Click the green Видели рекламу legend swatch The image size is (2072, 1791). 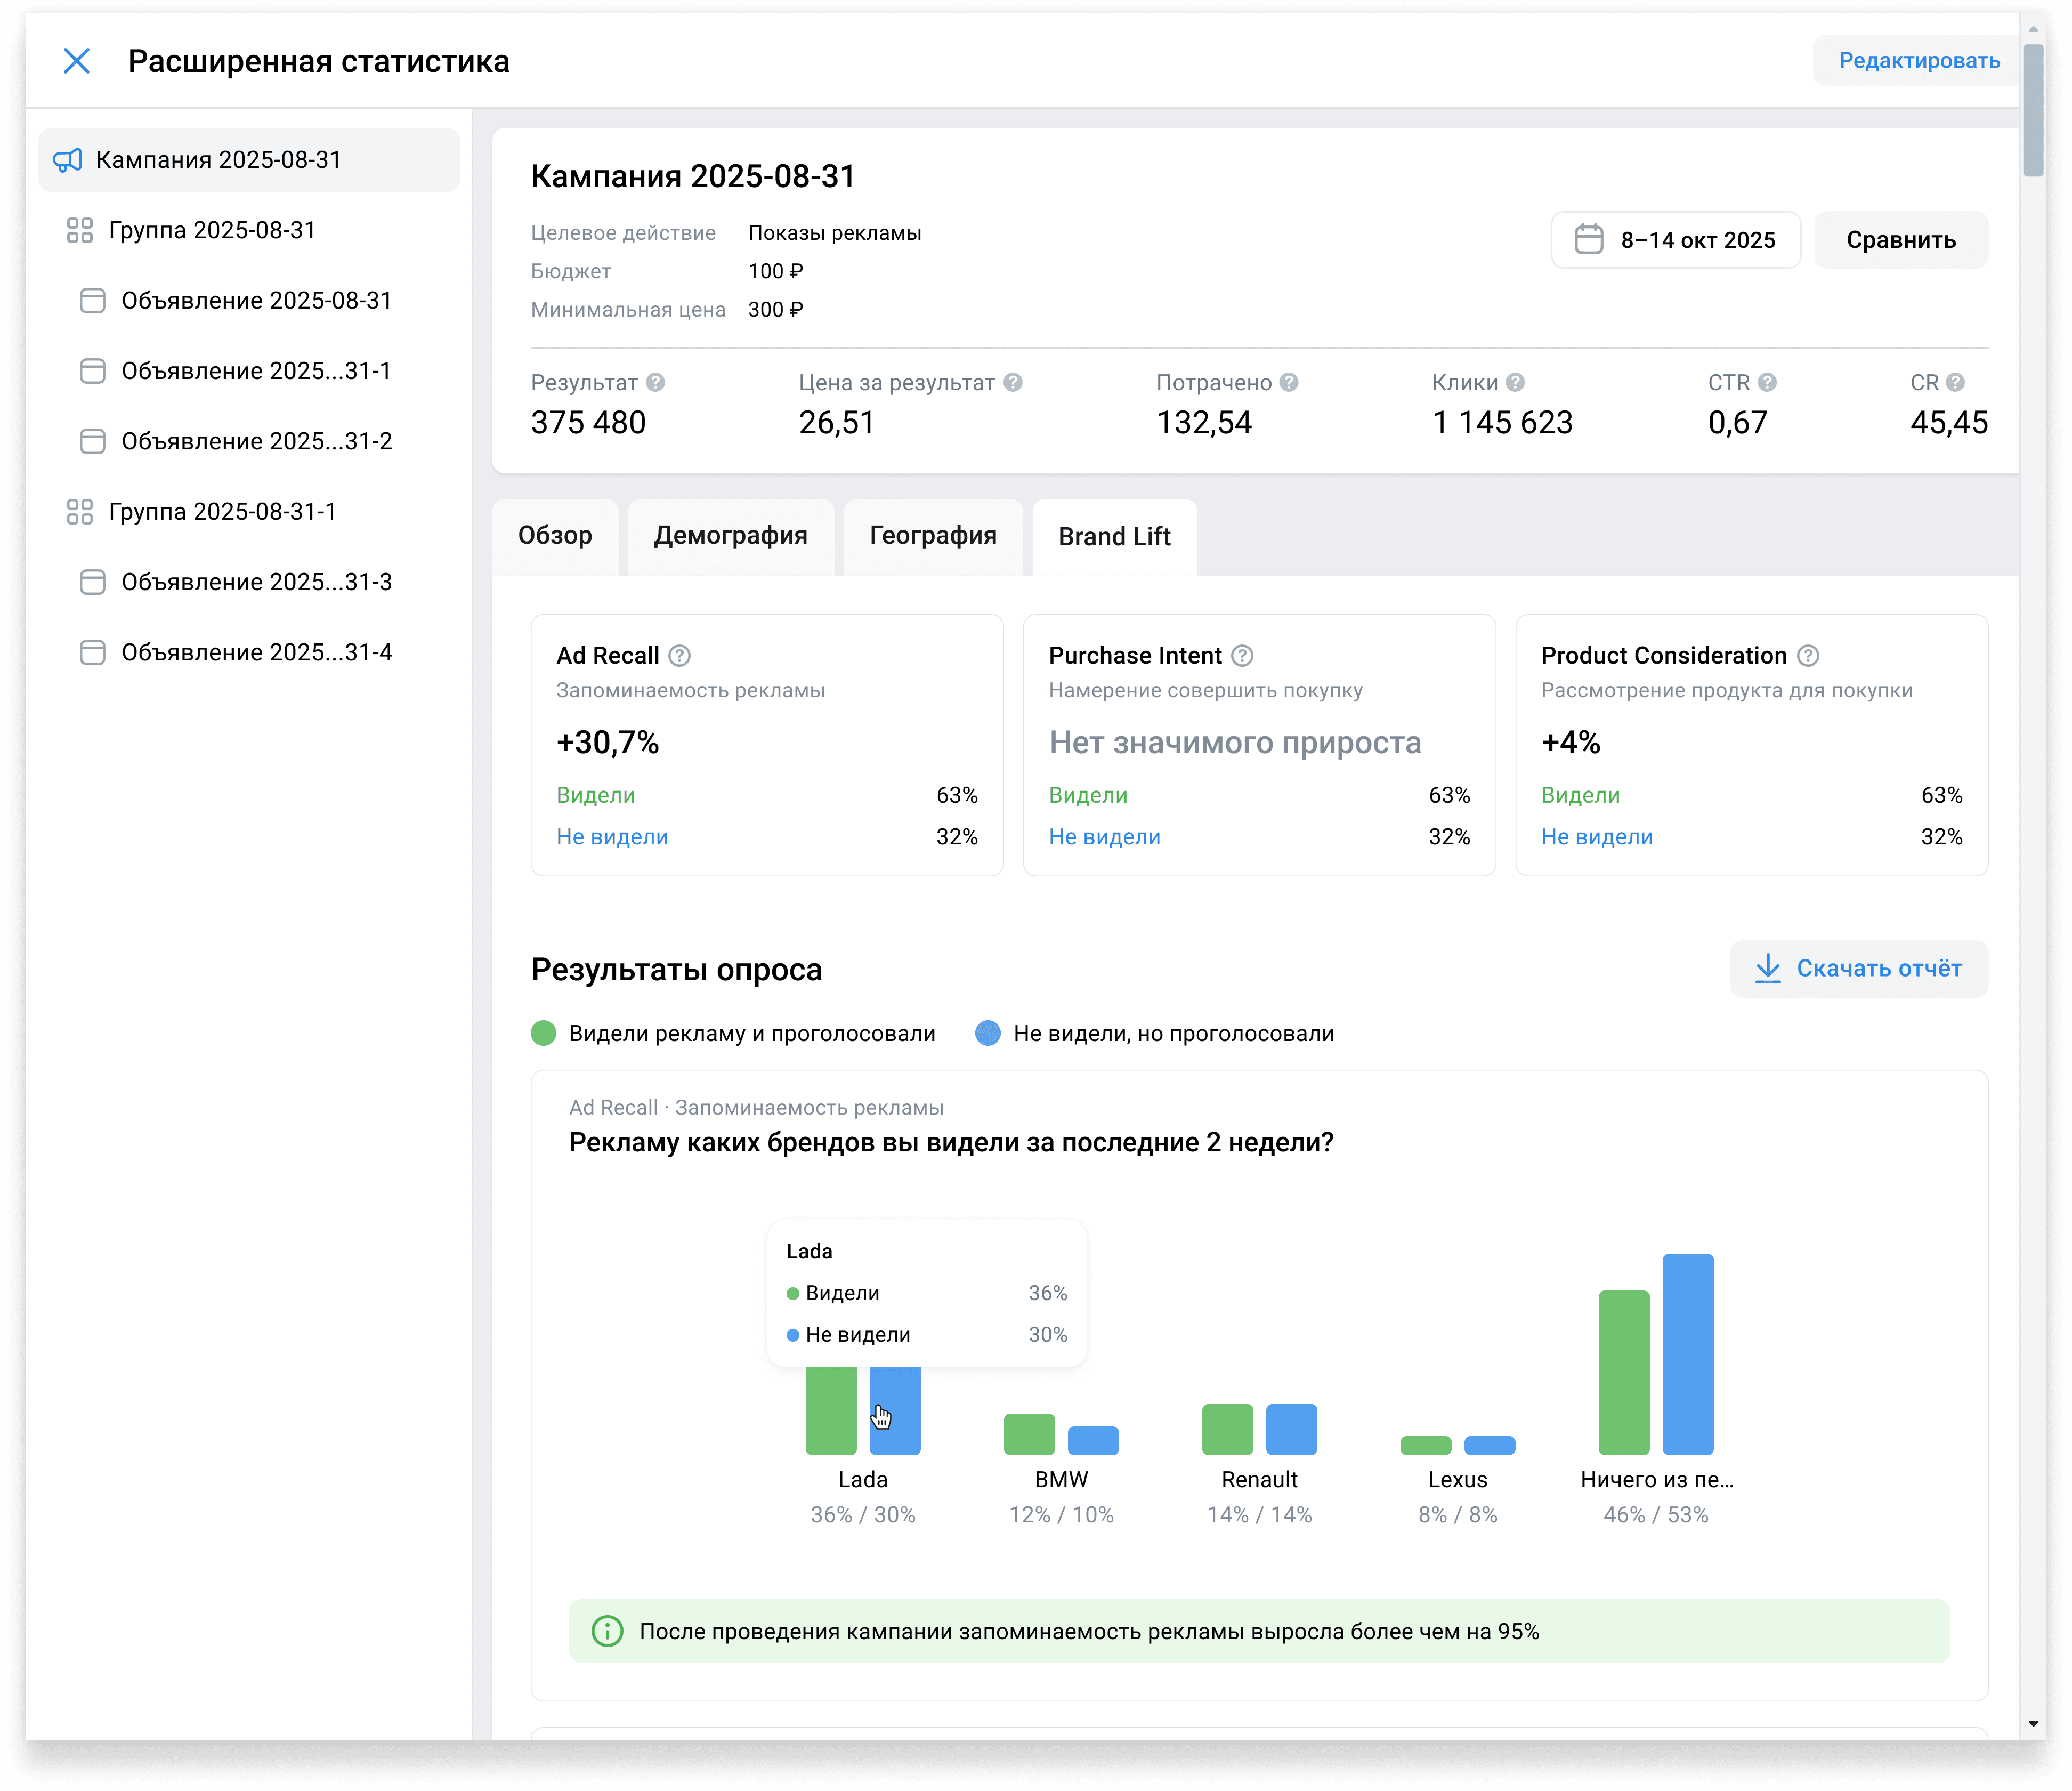[x=543, y=1033]
